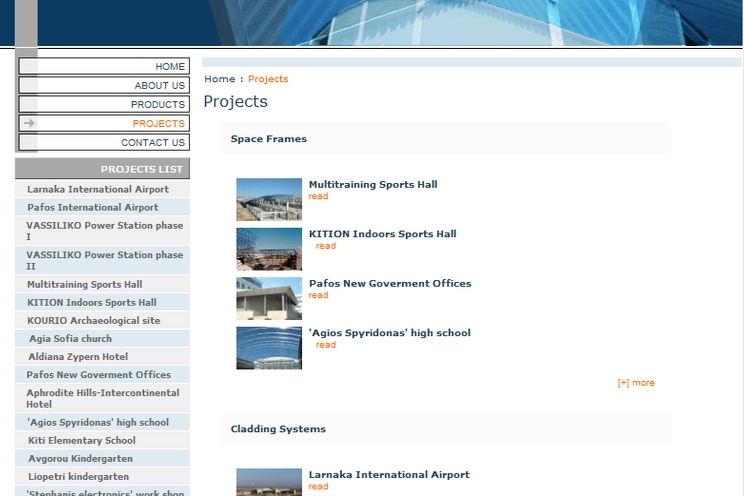Open Multitraining Sports Hall title in Space Frames
The height and width of the screenshot is (496, 744).
pyautogui.click(x=373, y=184)
